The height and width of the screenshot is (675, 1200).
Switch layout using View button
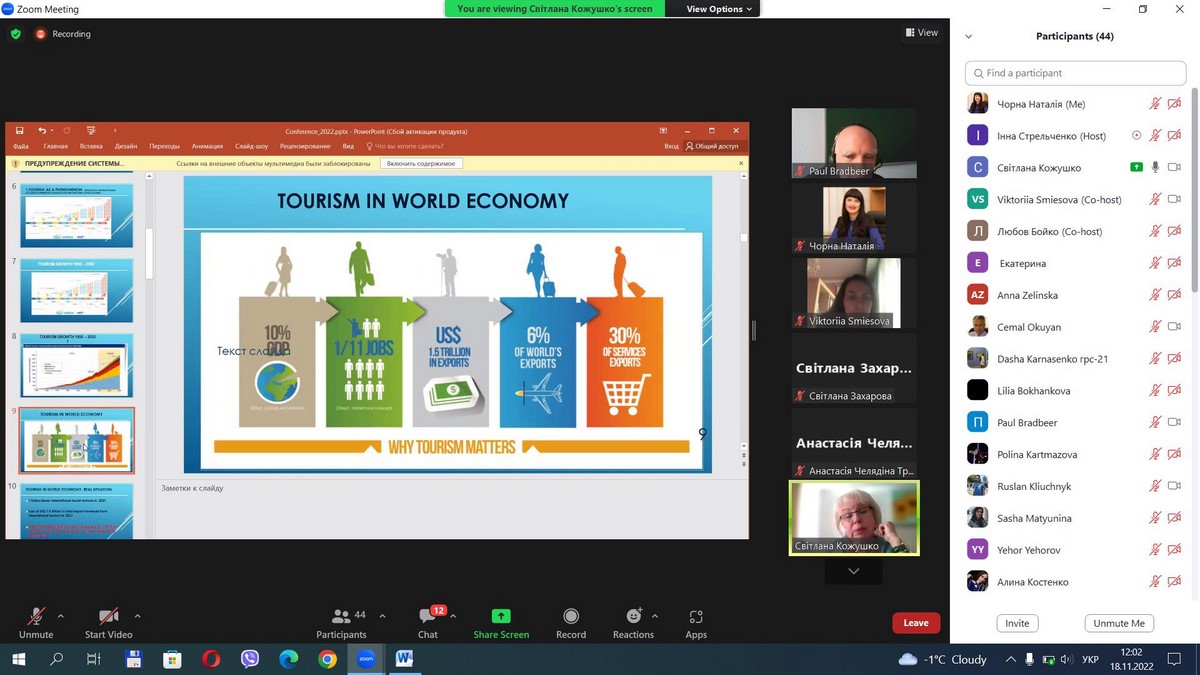(922, 33)
